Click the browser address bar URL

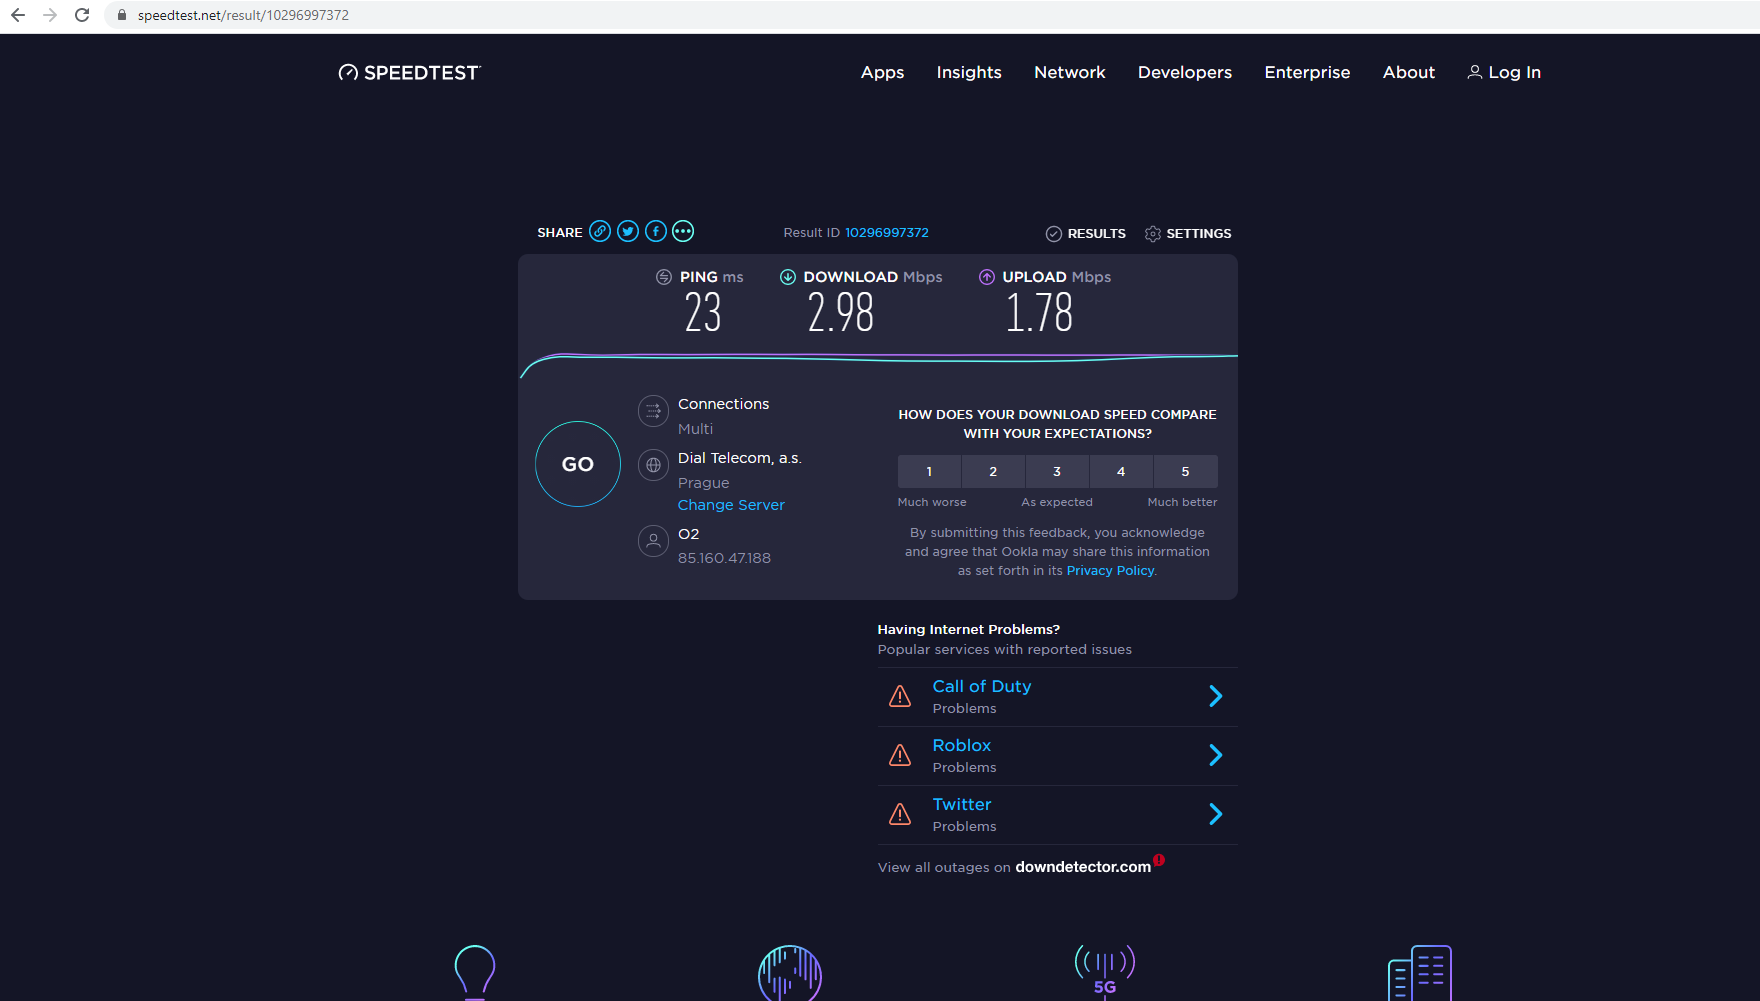243,15
